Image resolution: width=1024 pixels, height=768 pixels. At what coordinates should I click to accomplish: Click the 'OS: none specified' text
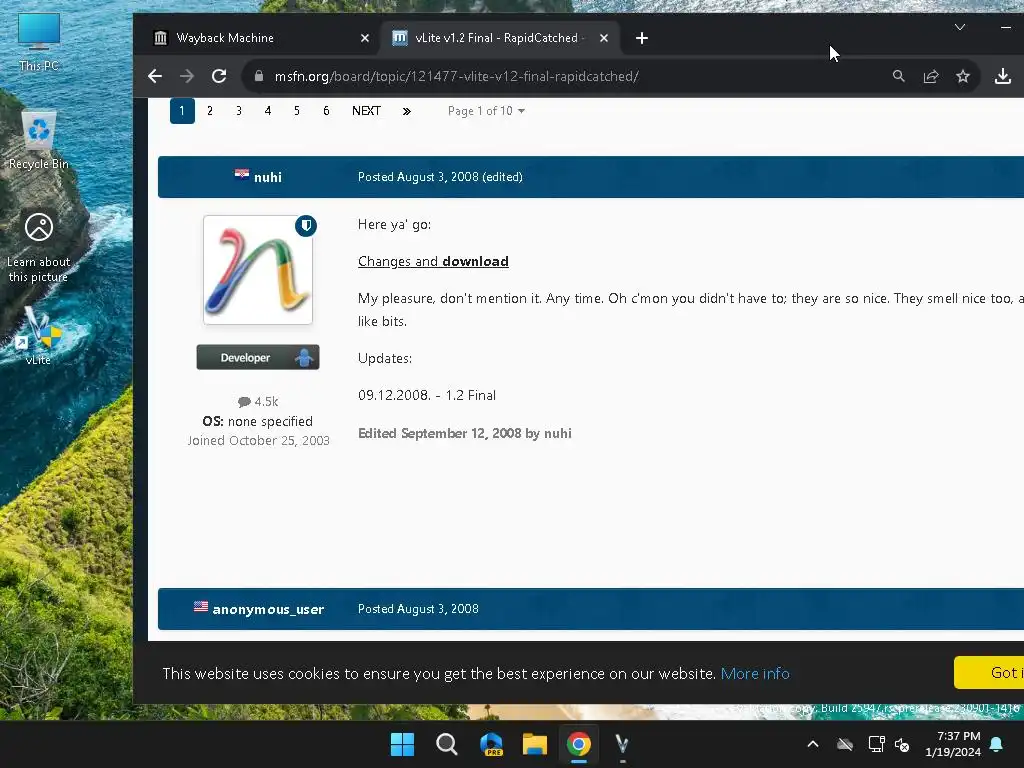pyautogui.click(x=257, y=421)
